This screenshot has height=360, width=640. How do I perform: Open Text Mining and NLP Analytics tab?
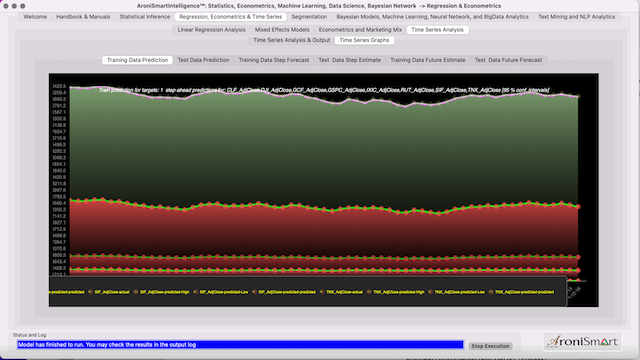point(576,17)
